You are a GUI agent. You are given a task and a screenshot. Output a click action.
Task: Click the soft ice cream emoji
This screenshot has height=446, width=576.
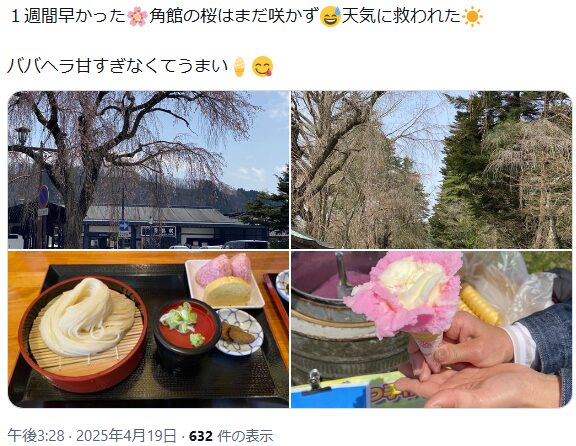(x=240, y=67)
